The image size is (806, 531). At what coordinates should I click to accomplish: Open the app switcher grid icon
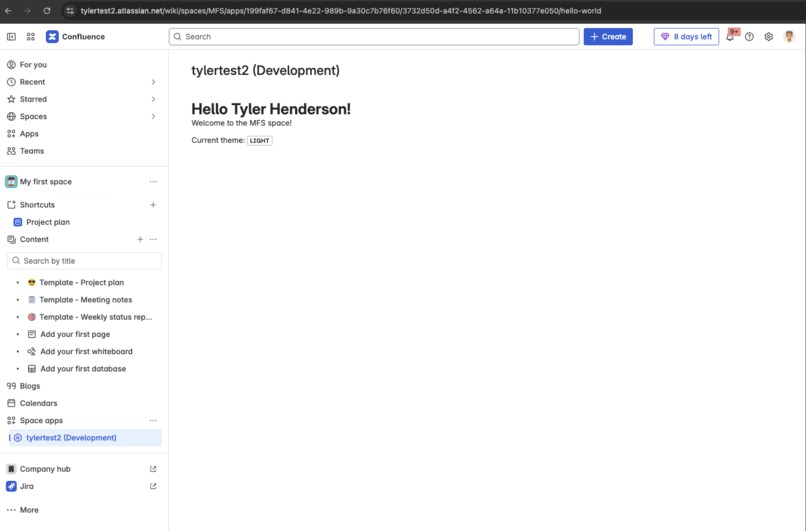pos(31,36)
